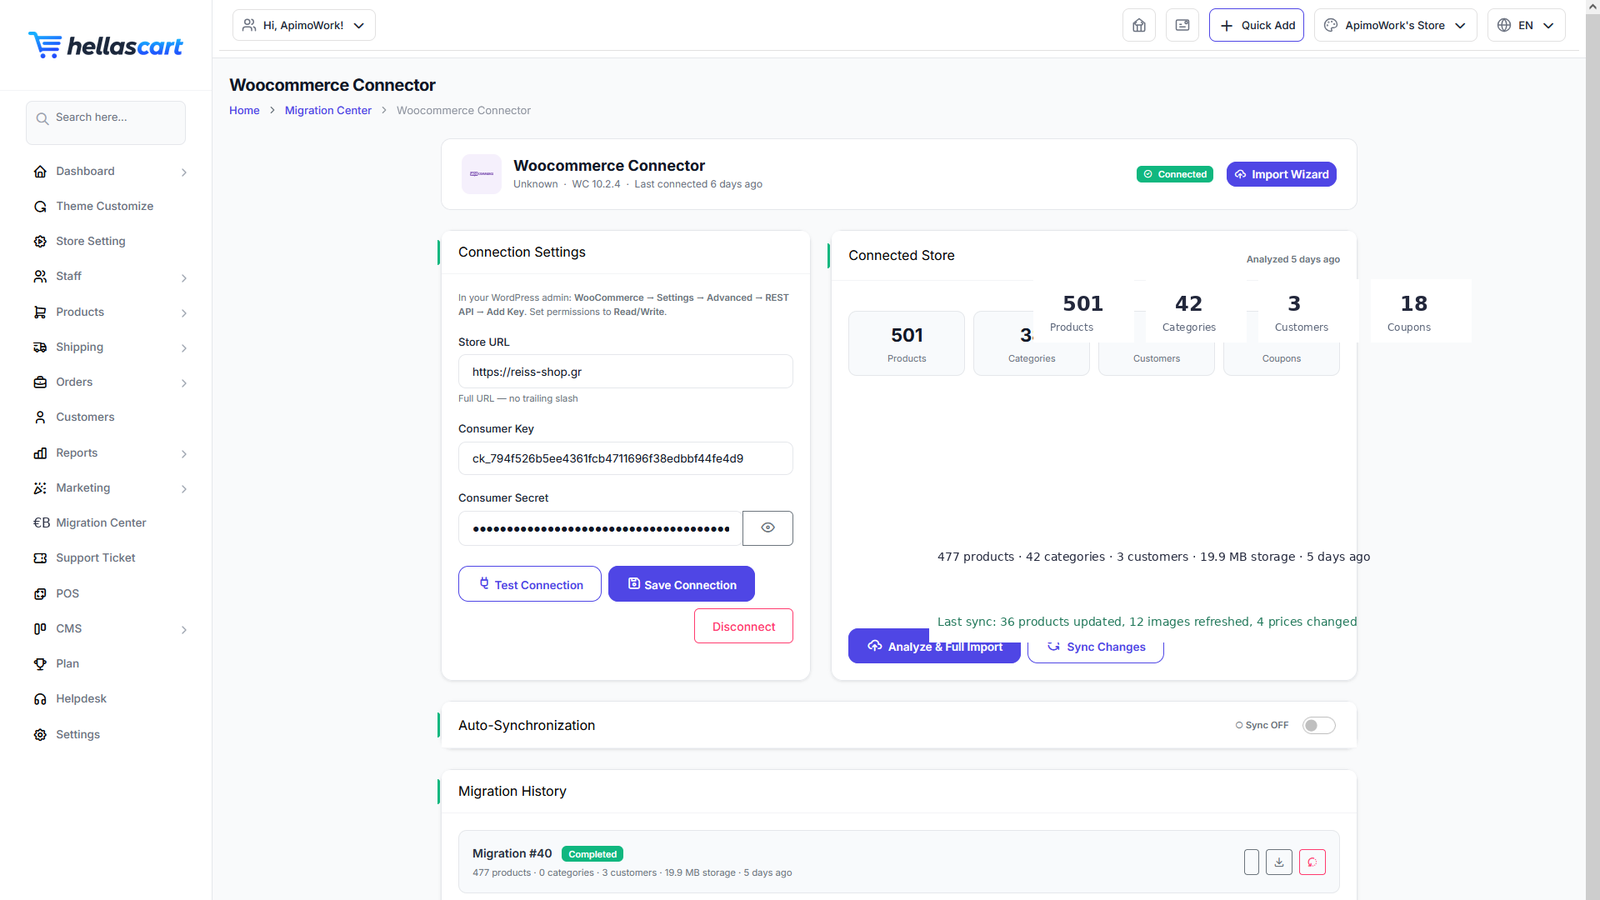Click Analyze & Full Import
The width and height of the screenshot is (1600, 900).
tap(934, 646)
